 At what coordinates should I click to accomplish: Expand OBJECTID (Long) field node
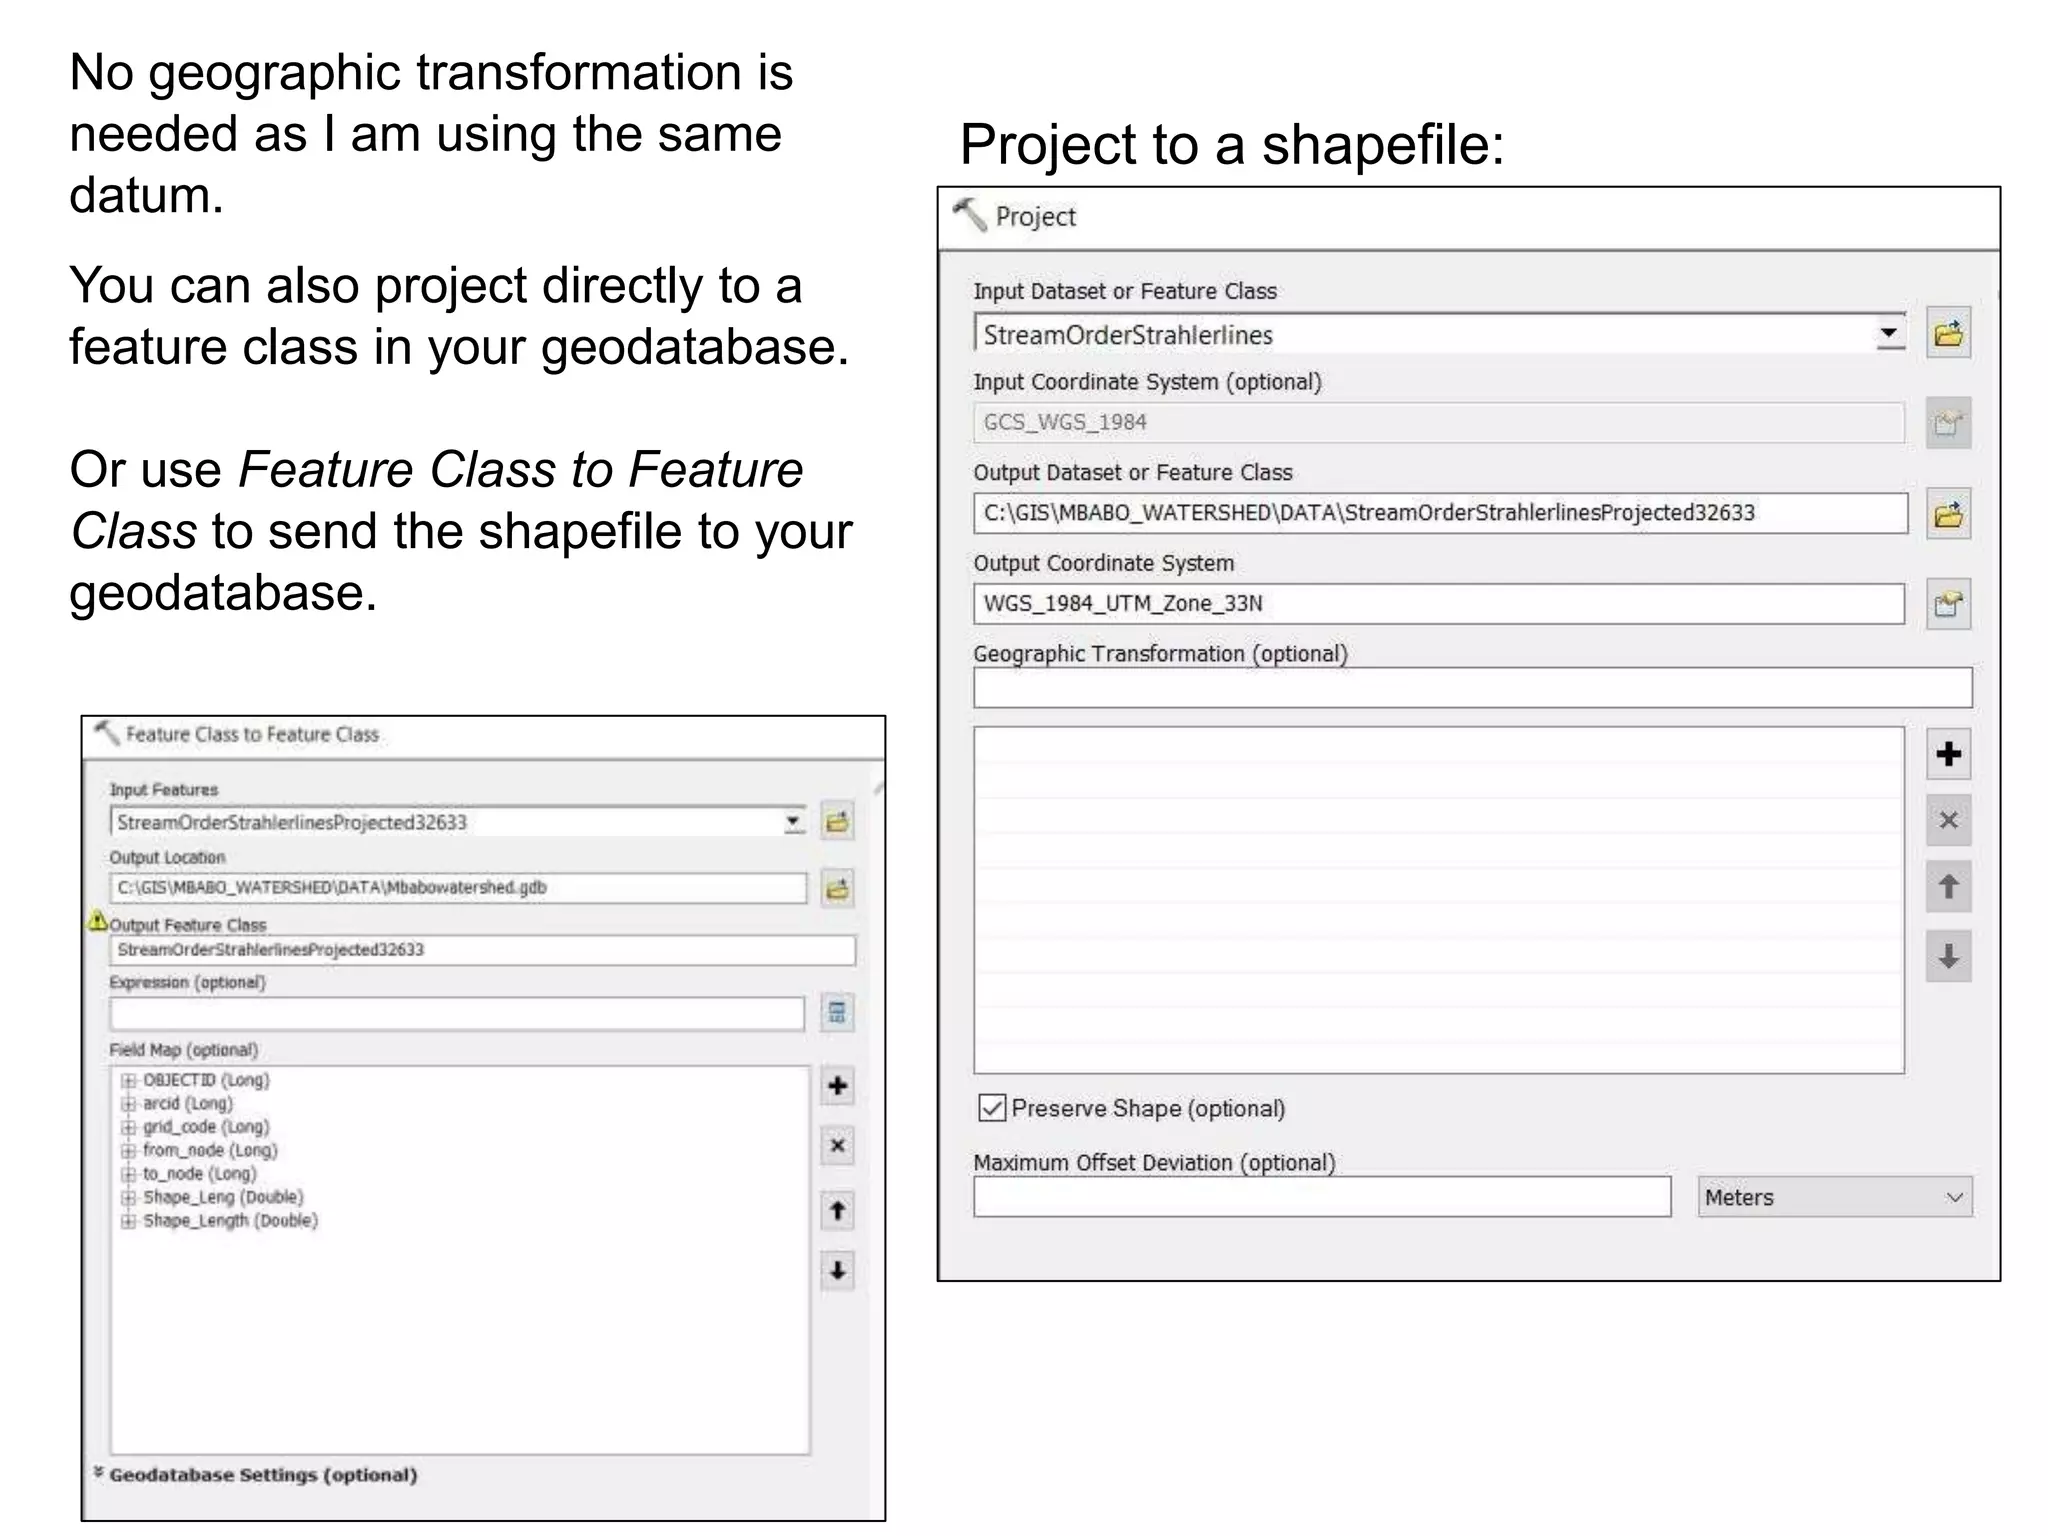point(129,1081)
